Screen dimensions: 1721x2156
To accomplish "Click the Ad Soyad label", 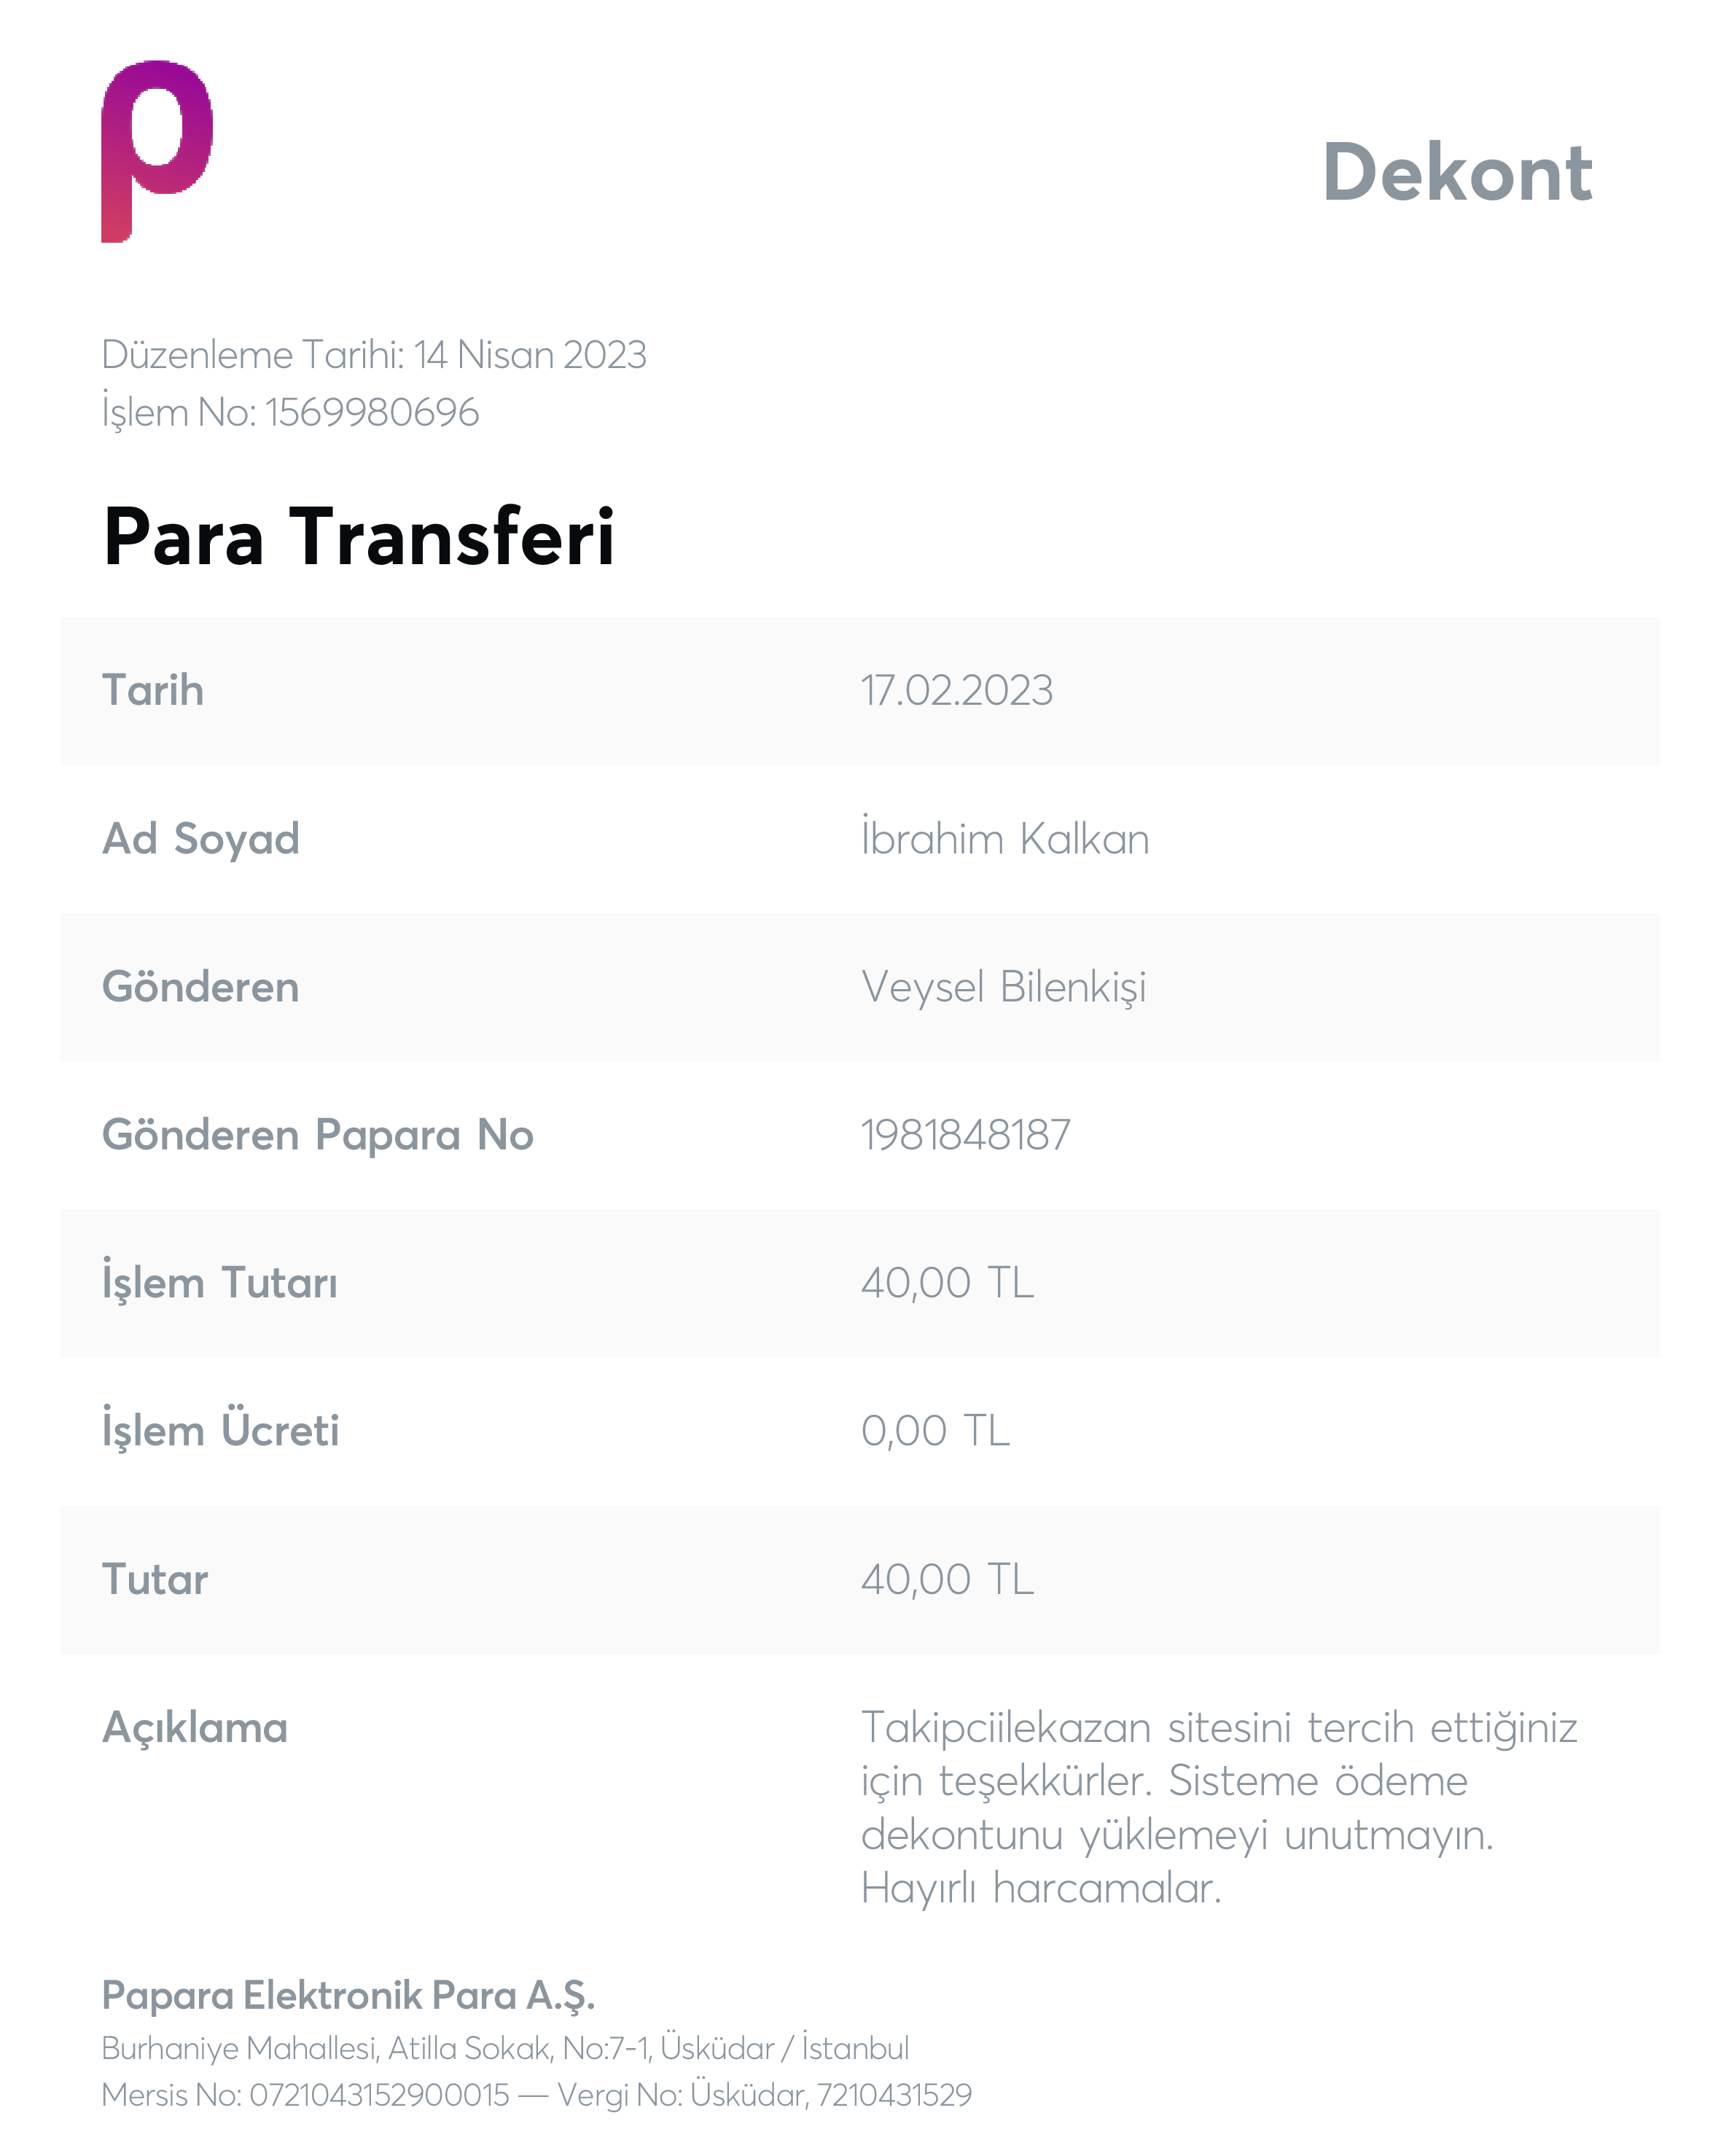I will (x=201, y=839).
